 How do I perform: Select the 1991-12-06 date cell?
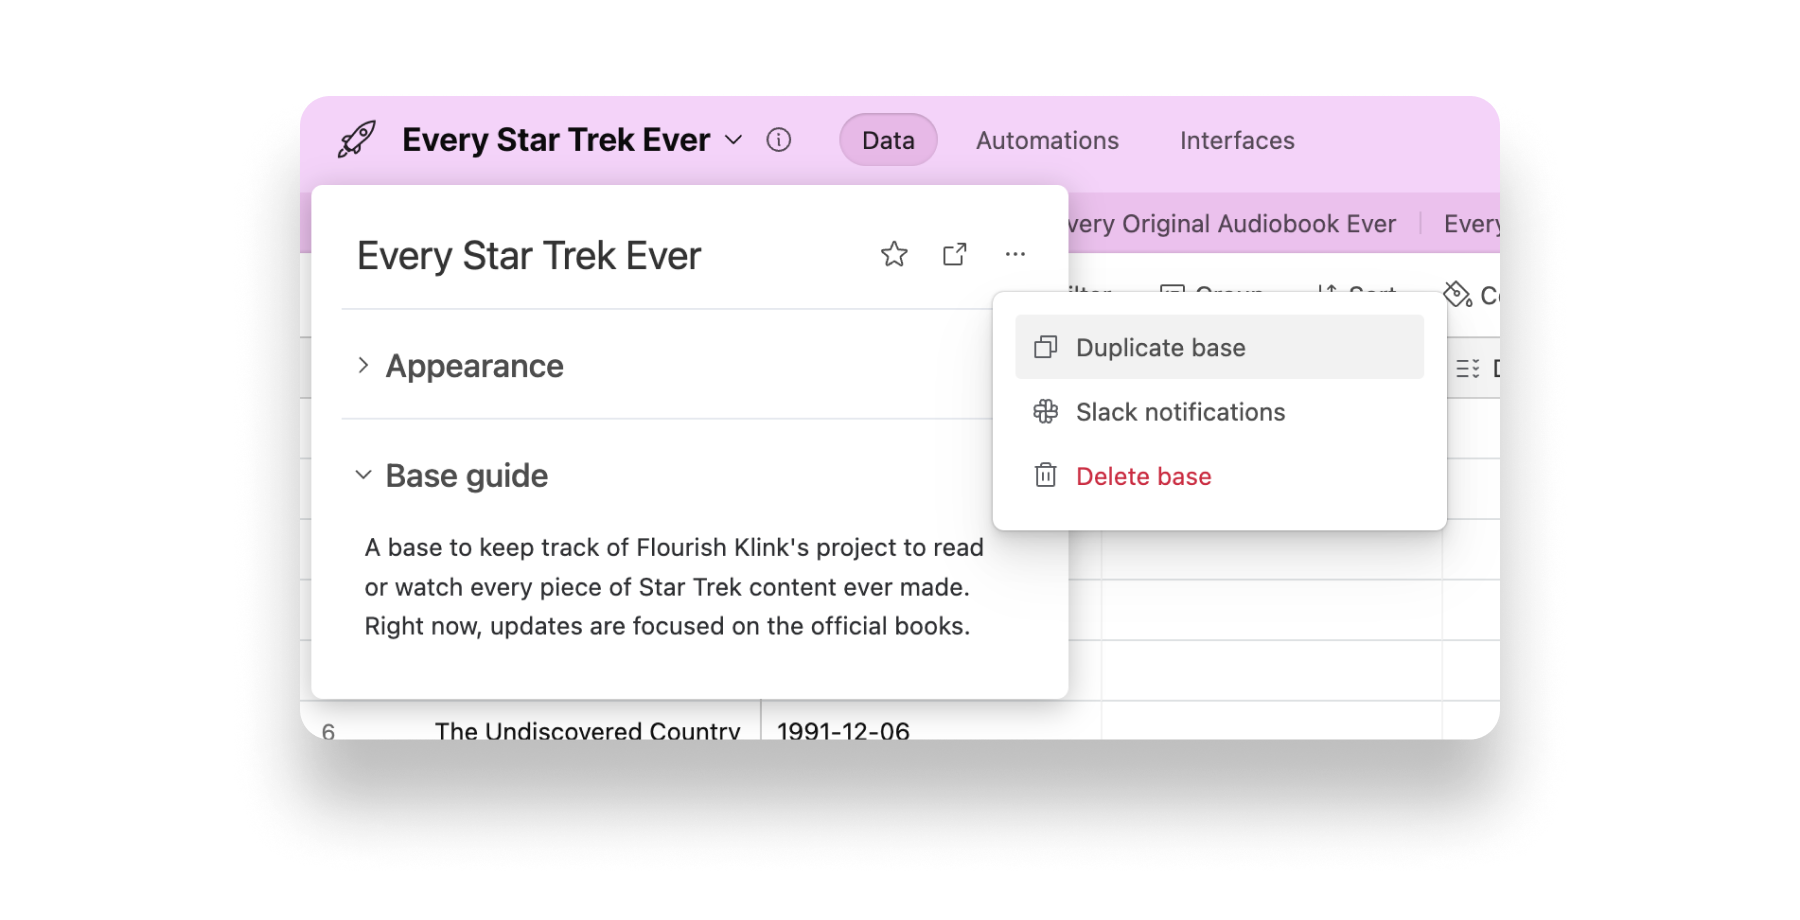[x=843, y=731]
